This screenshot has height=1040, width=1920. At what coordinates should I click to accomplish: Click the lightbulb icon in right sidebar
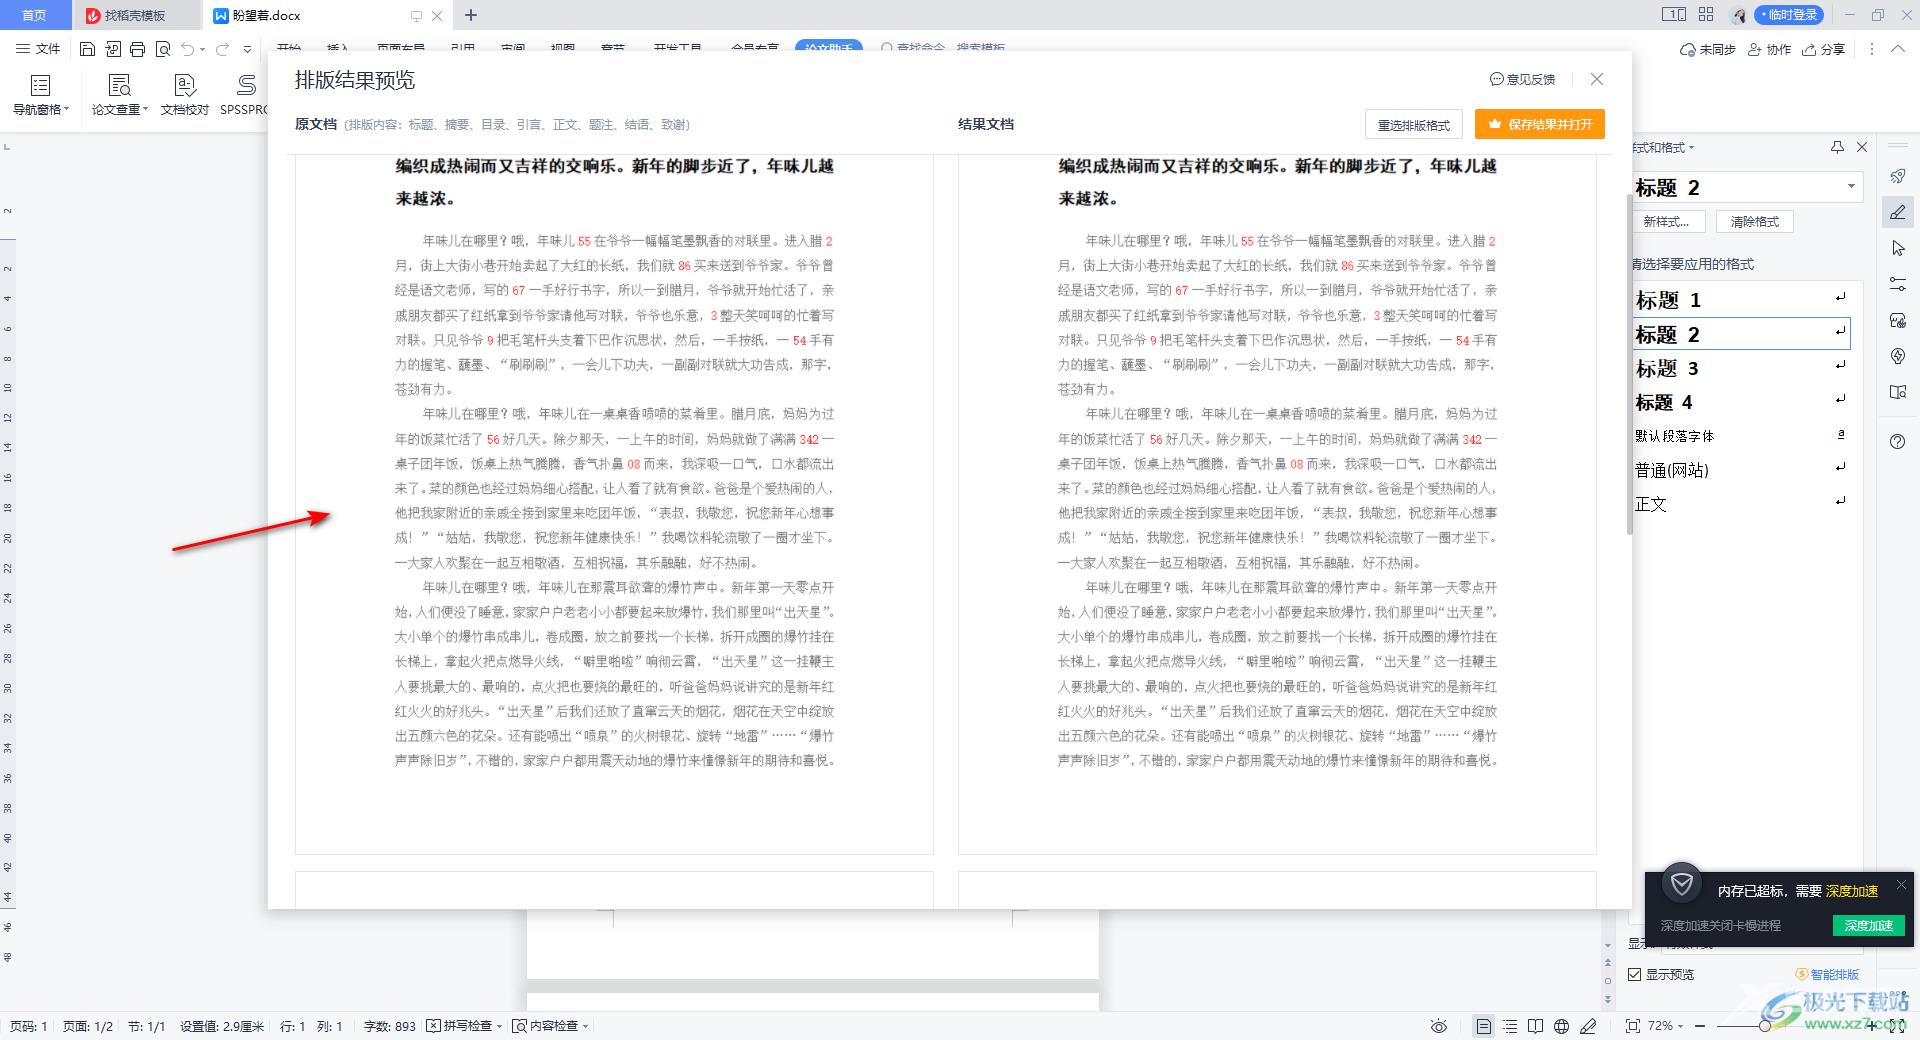coord(1898,356)
